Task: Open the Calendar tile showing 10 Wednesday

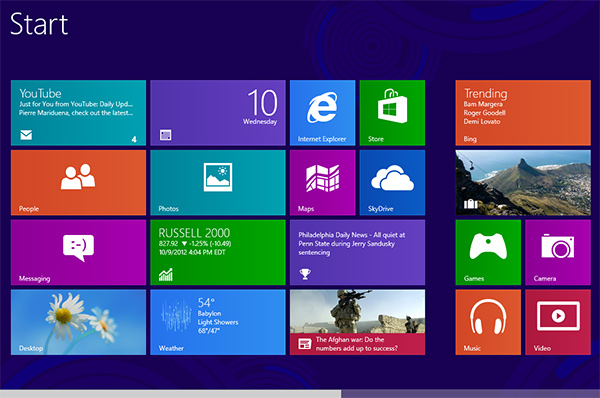Action: click(x=218, y=113)
